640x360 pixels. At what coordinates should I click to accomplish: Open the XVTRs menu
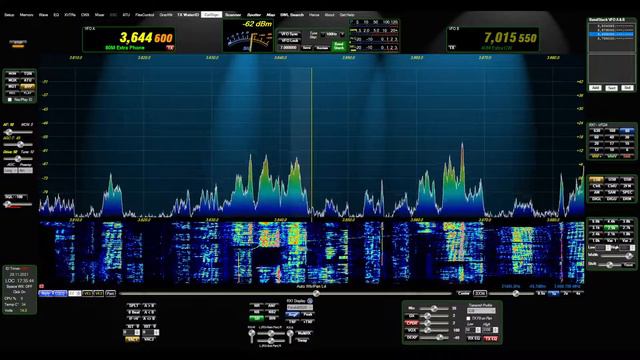[x=70, y=15]
